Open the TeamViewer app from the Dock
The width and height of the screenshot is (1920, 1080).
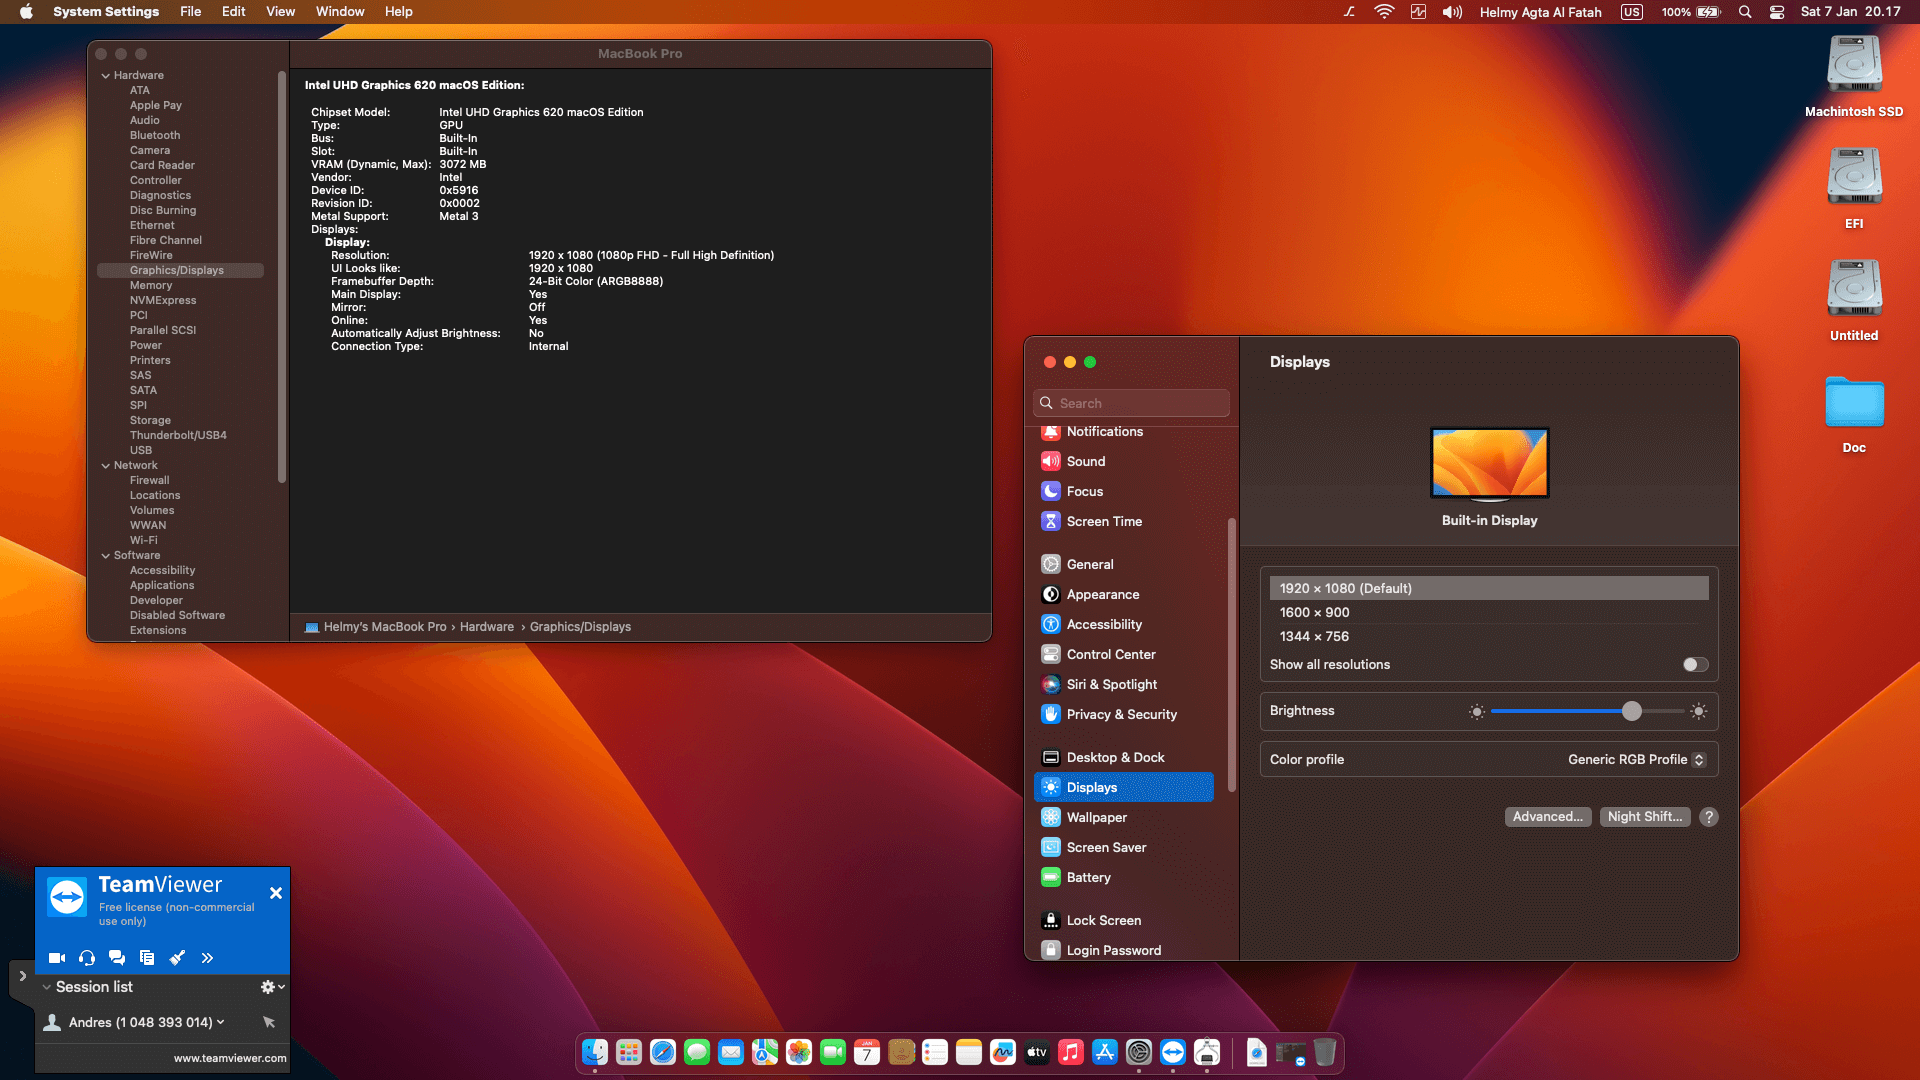1172,1052
